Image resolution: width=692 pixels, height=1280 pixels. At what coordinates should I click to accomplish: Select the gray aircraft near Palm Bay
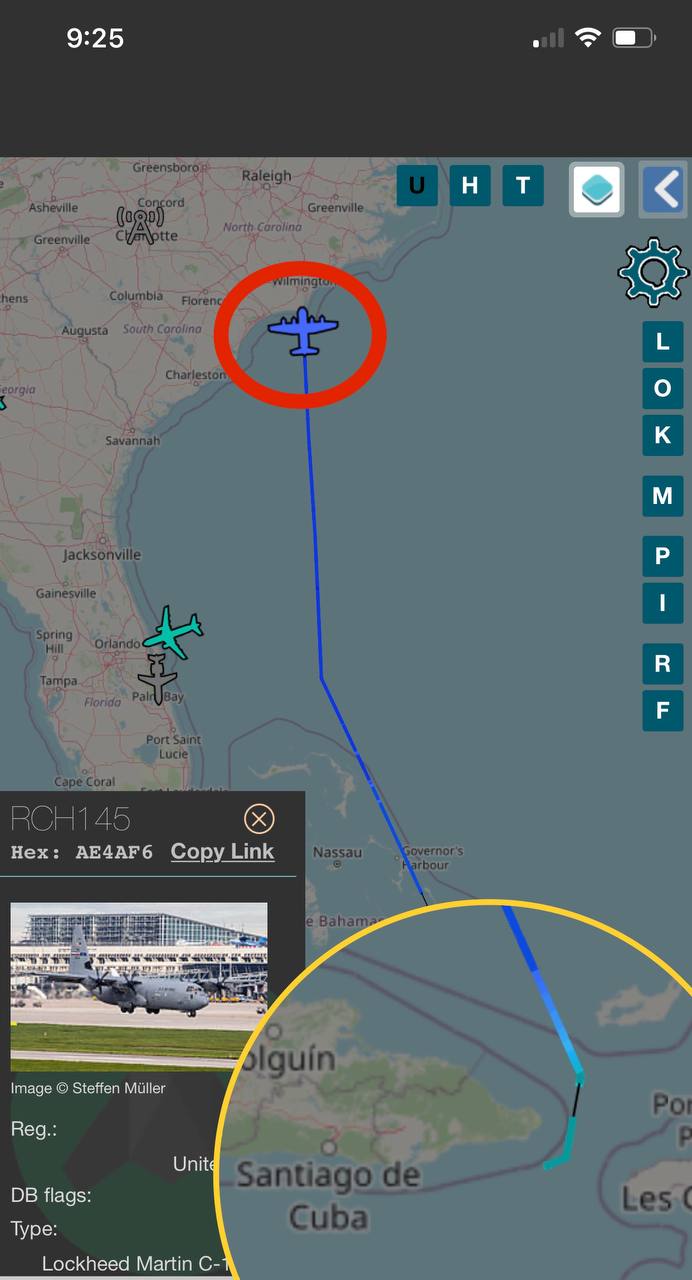click(157, 679)
